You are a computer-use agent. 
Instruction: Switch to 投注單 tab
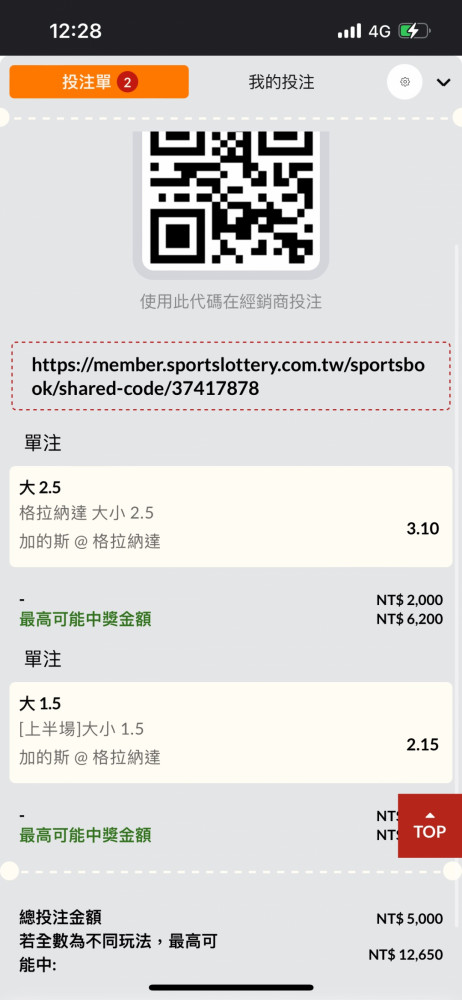point(99,82)
